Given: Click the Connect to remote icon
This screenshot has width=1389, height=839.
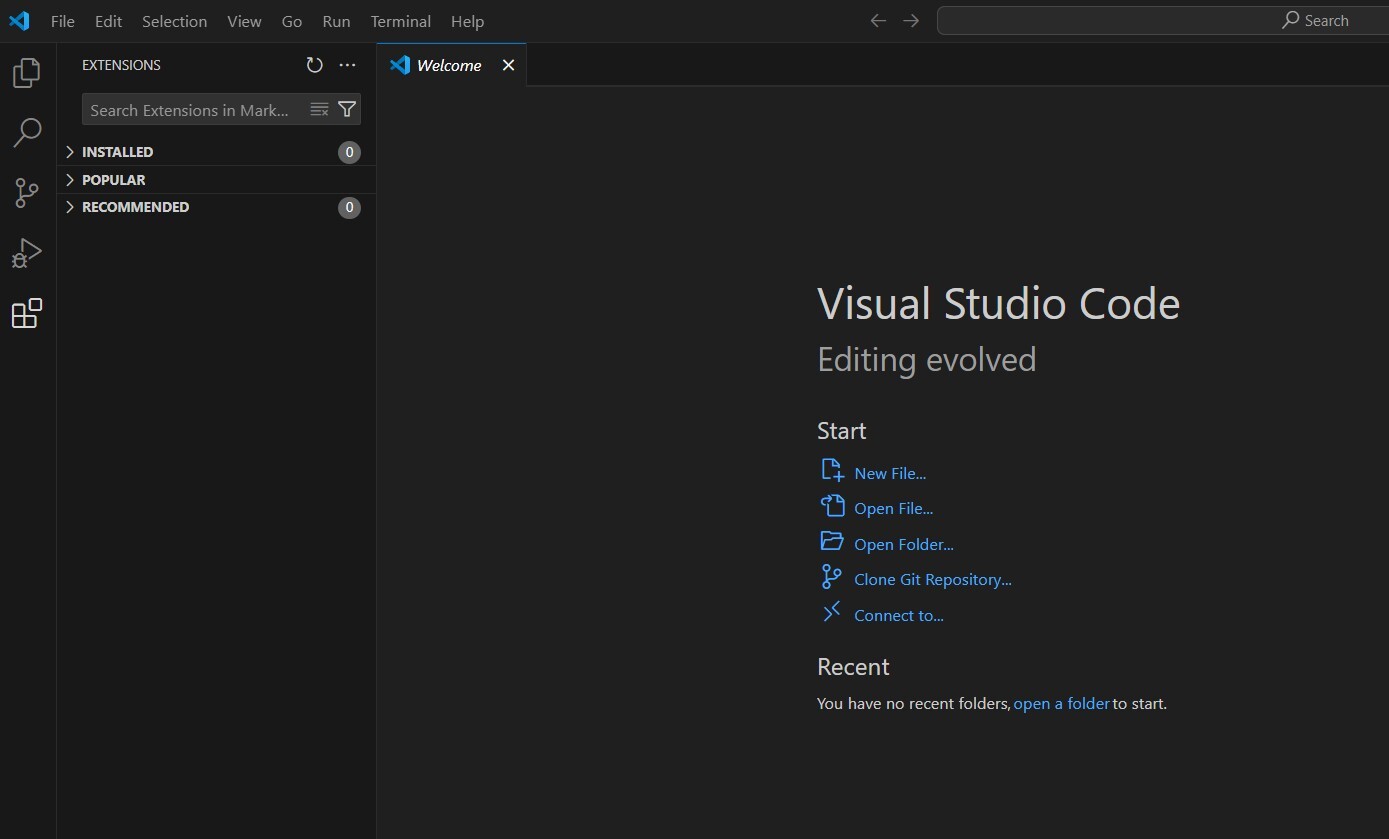Looking at the screenshot, I should (832, 612).
